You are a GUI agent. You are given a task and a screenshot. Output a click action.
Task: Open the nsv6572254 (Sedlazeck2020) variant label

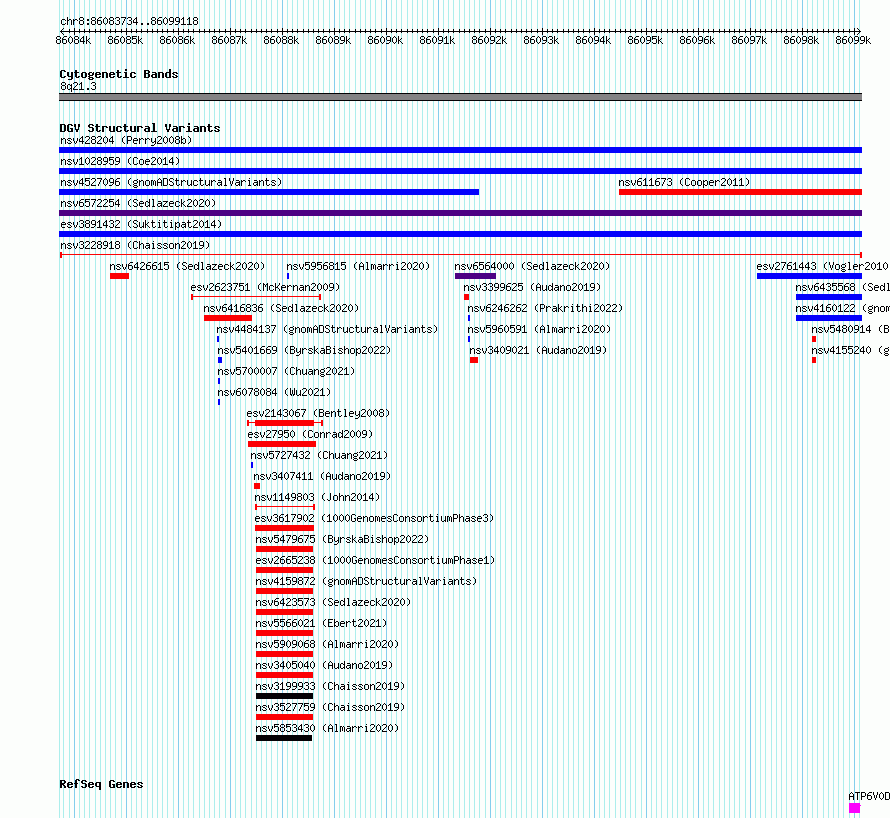point(138,203)
